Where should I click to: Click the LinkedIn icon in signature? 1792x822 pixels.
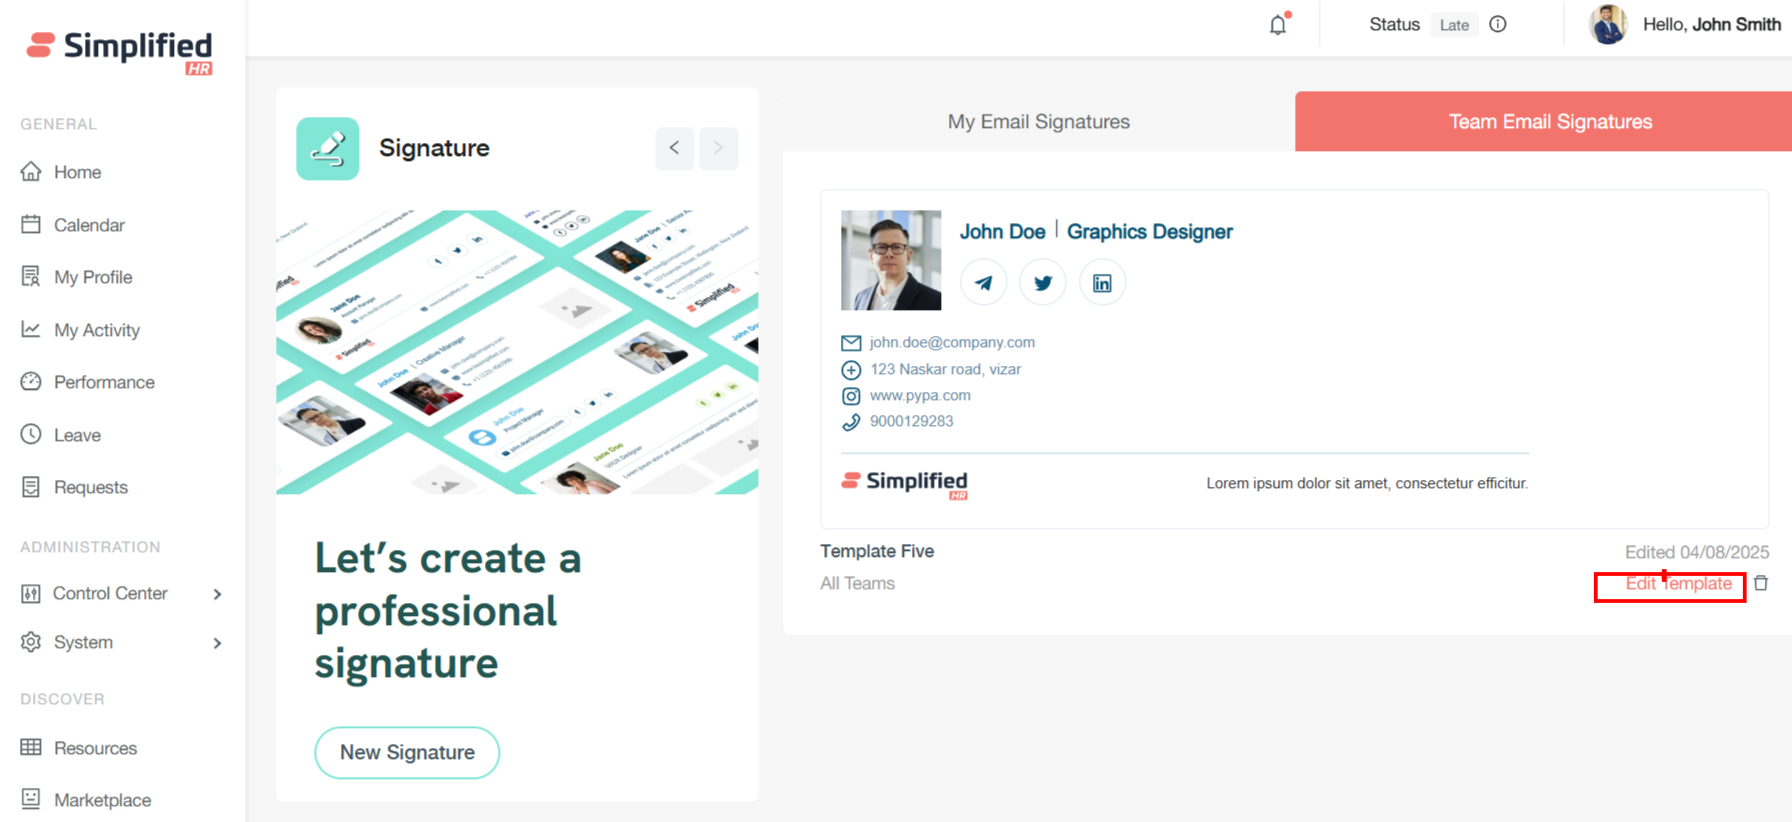tap(1101, 283)
